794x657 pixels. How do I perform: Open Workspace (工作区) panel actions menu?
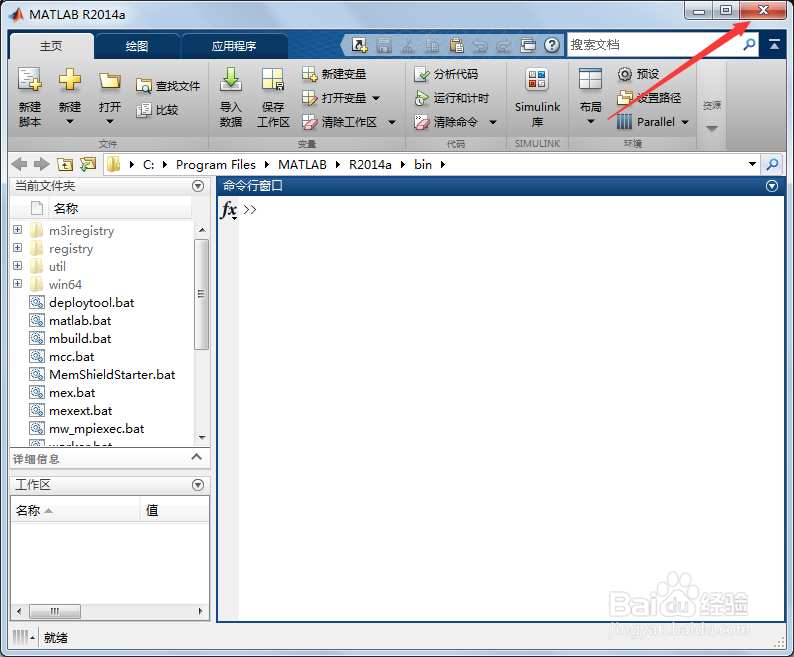tap(198, 485)
